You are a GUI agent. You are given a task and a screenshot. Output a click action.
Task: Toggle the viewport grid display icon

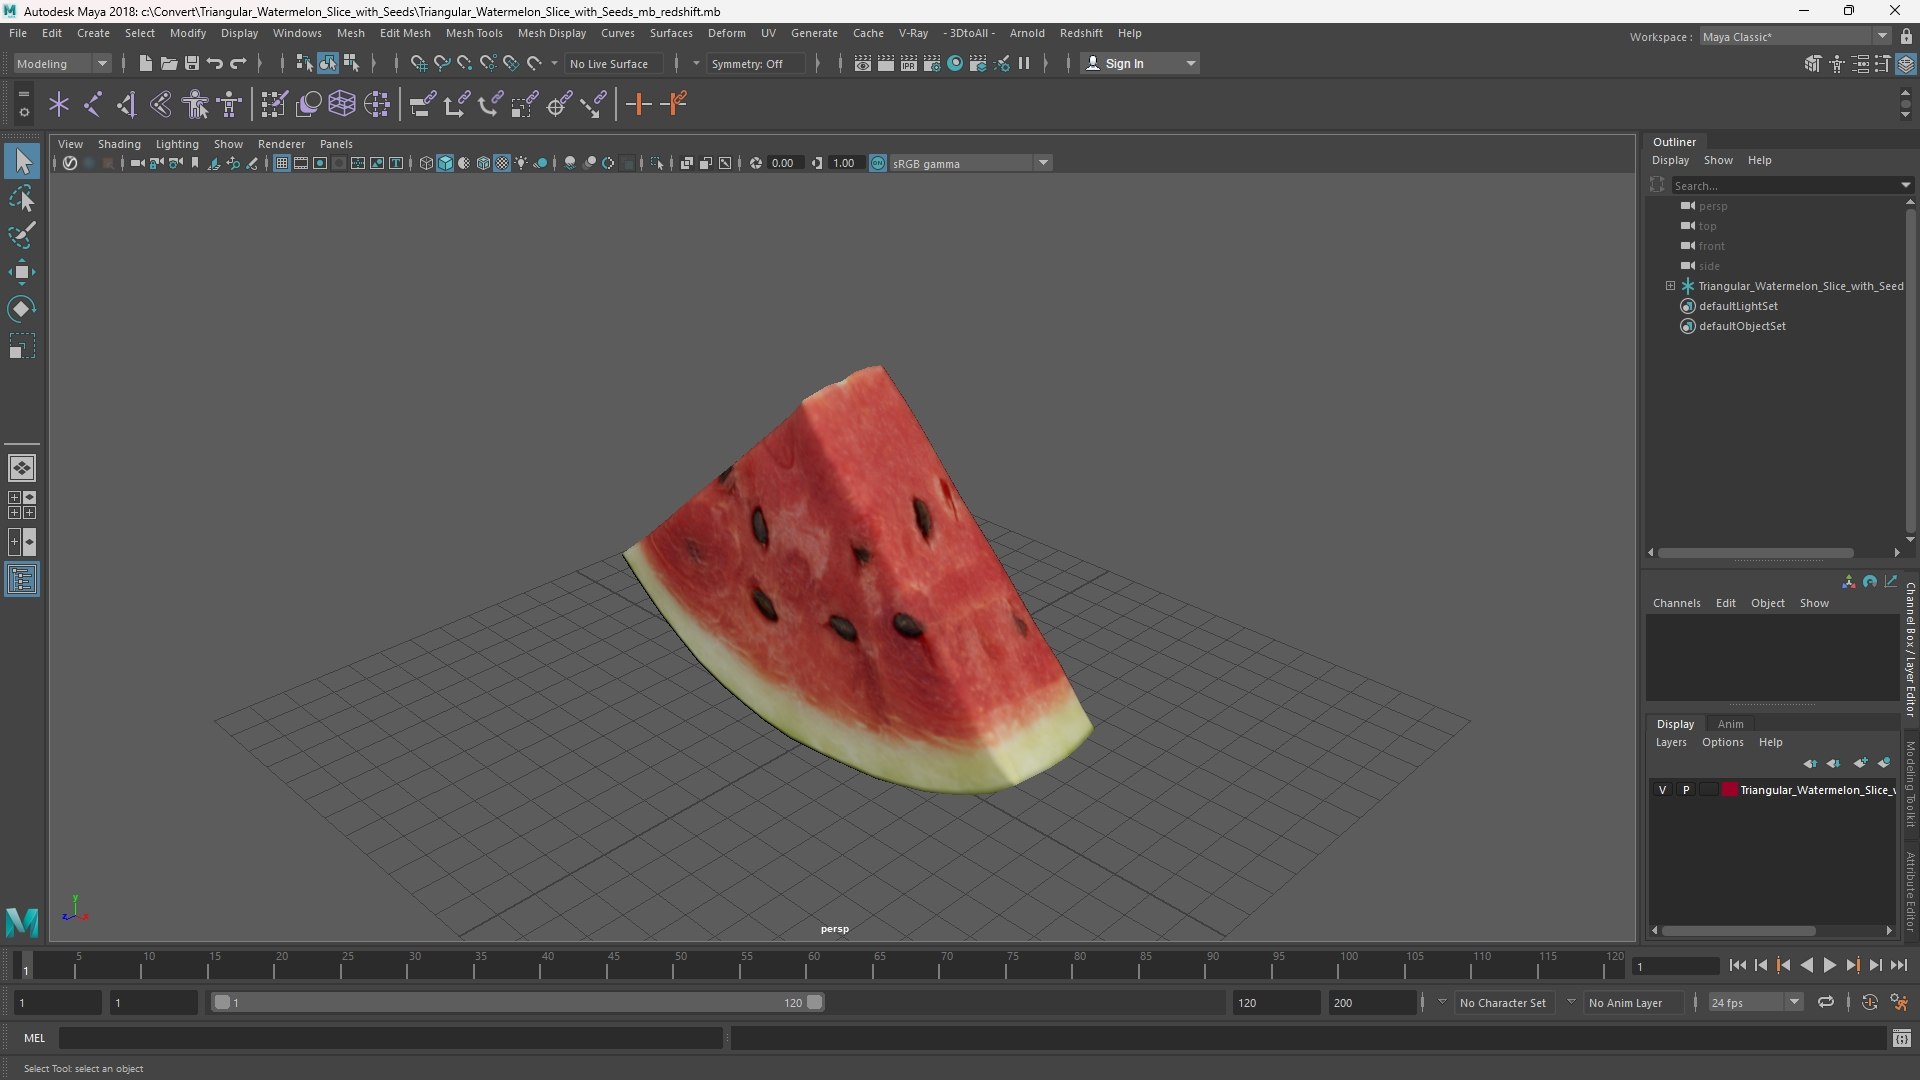point(282,163)
